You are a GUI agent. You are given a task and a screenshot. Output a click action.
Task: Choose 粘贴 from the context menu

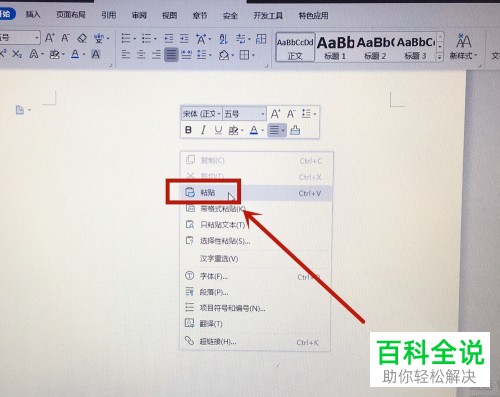(256, 193)
